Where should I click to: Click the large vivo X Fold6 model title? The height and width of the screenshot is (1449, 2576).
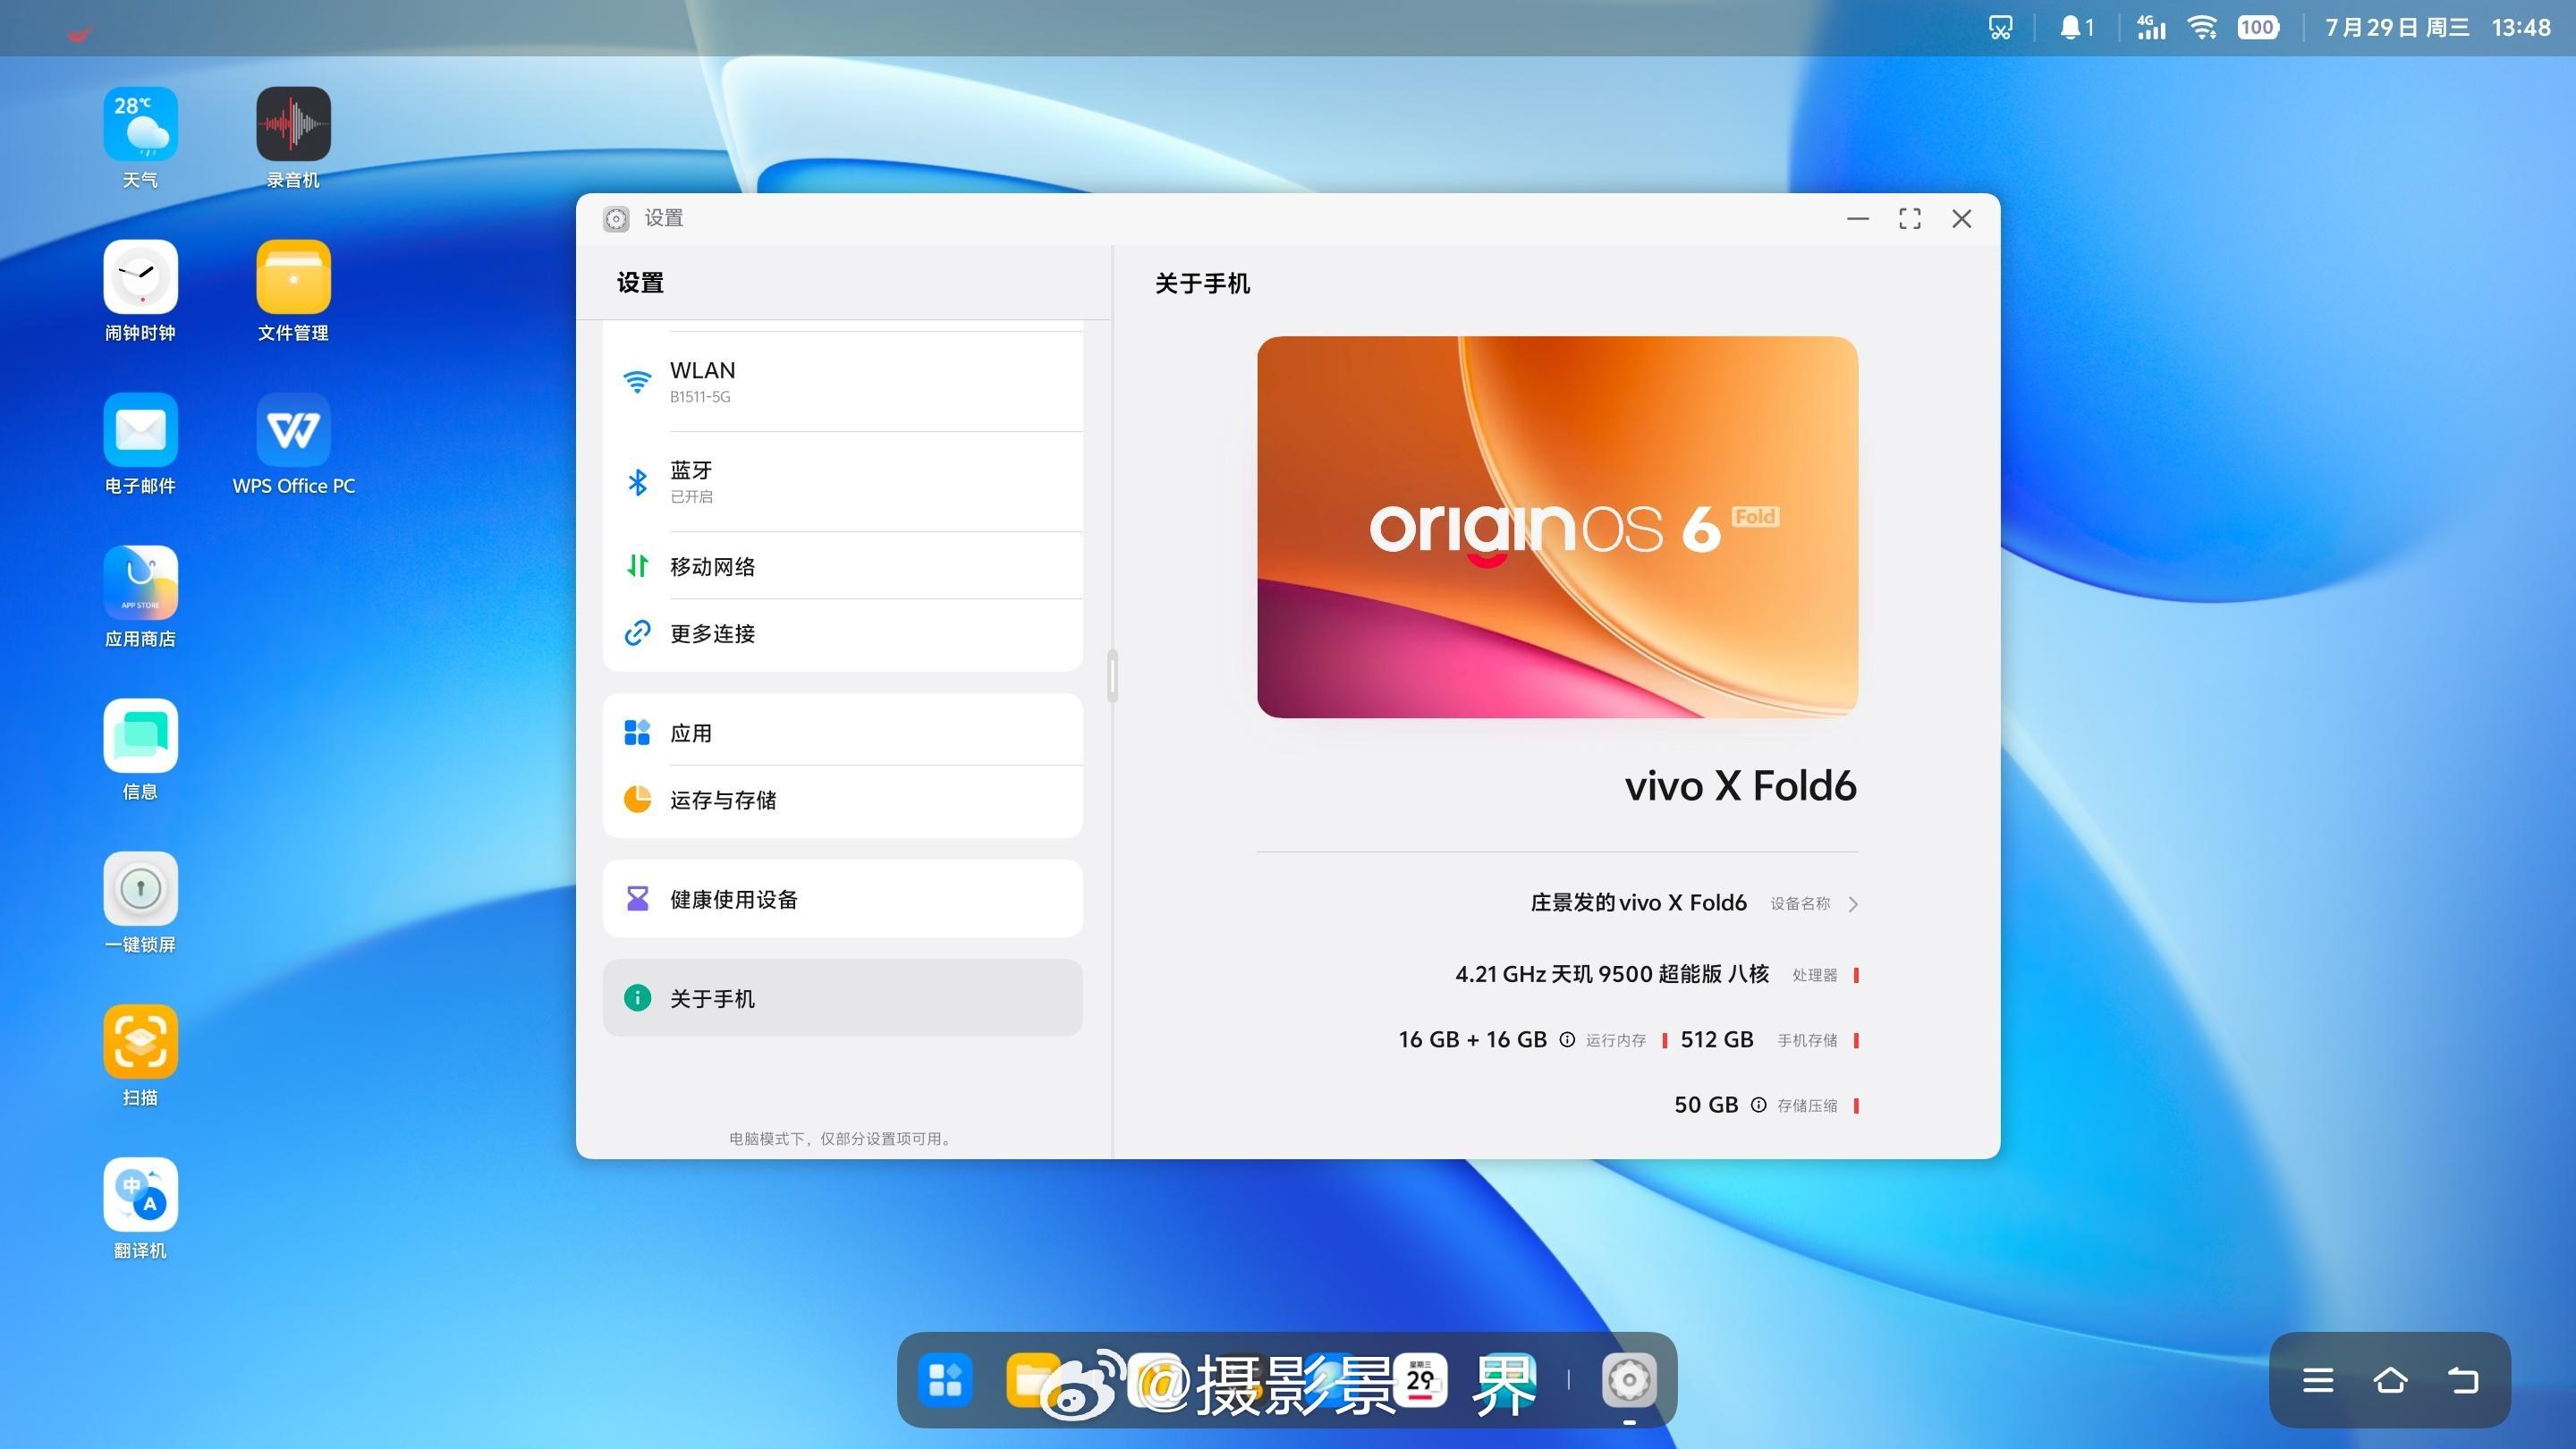tap(1740, 786)
